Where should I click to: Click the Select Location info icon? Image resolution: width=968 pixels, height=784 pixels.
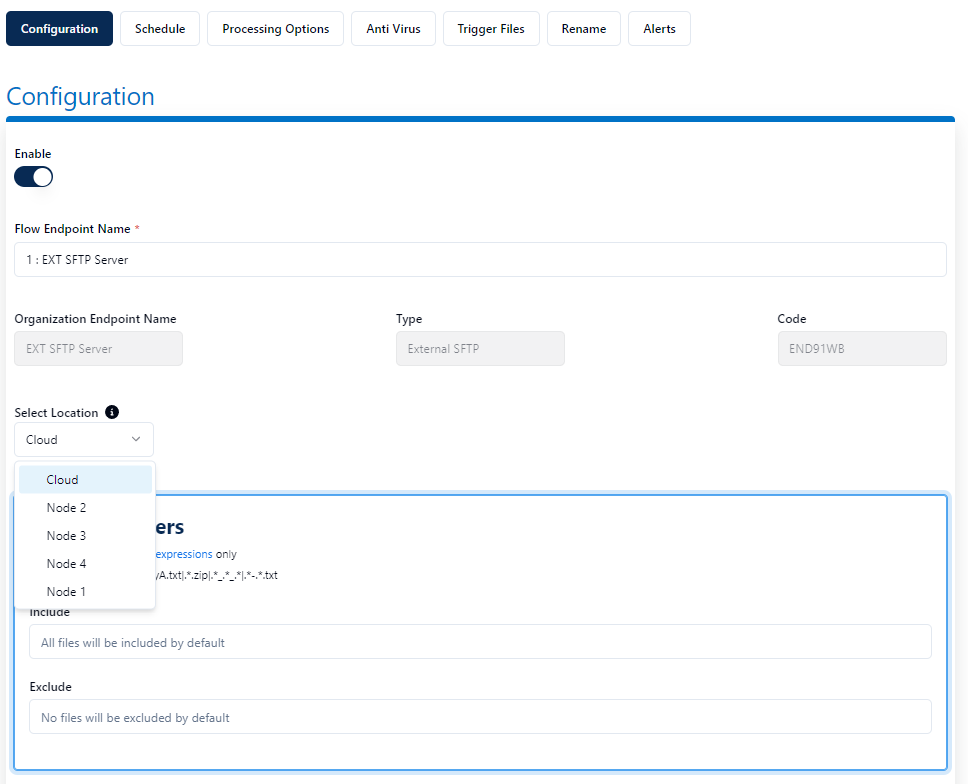click(x=112, y=412)
